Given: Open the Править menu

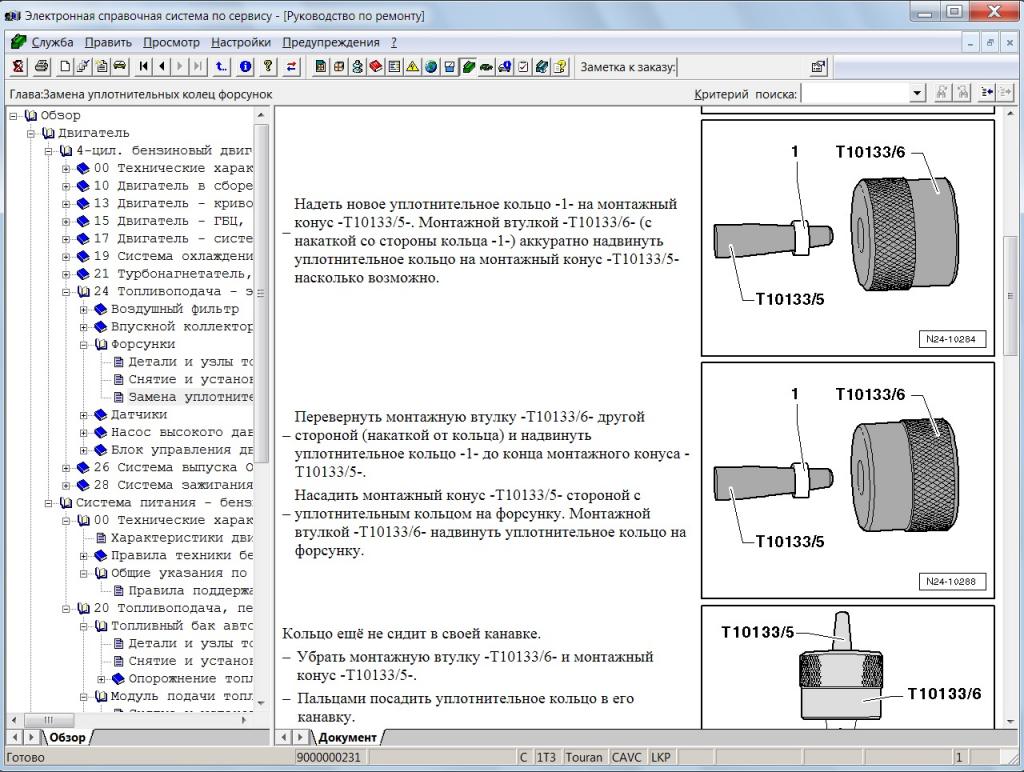Looking at the screenshot, I should pyautogui.click(x=108, y=42).
